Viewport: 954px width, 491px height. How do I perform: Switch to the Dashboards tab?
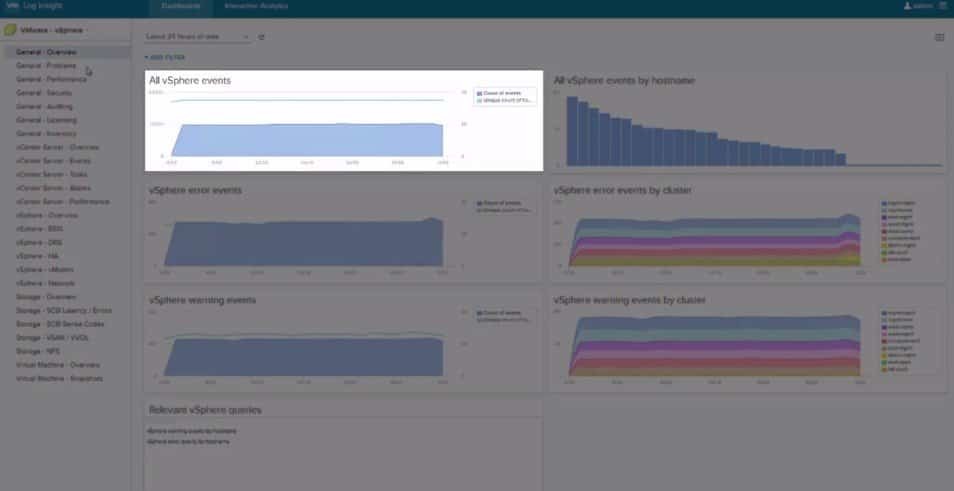[182, 6]
